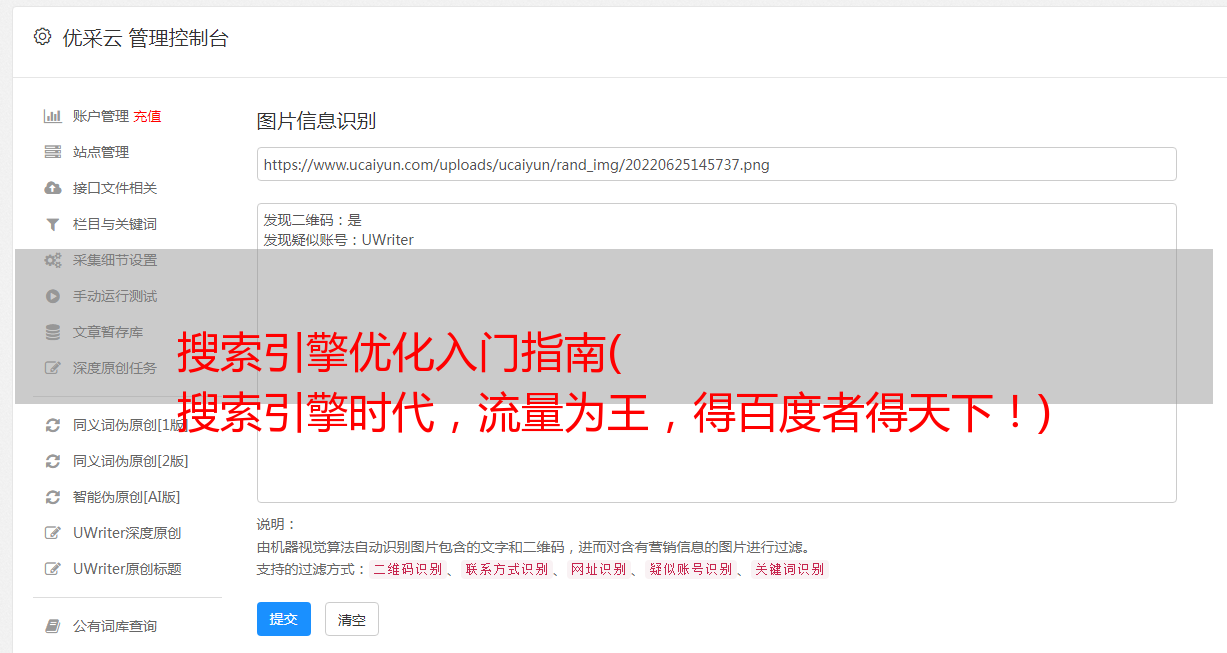Click the edit icon for UWriter原创标题

pyautogui.click(x=53, y=569)
